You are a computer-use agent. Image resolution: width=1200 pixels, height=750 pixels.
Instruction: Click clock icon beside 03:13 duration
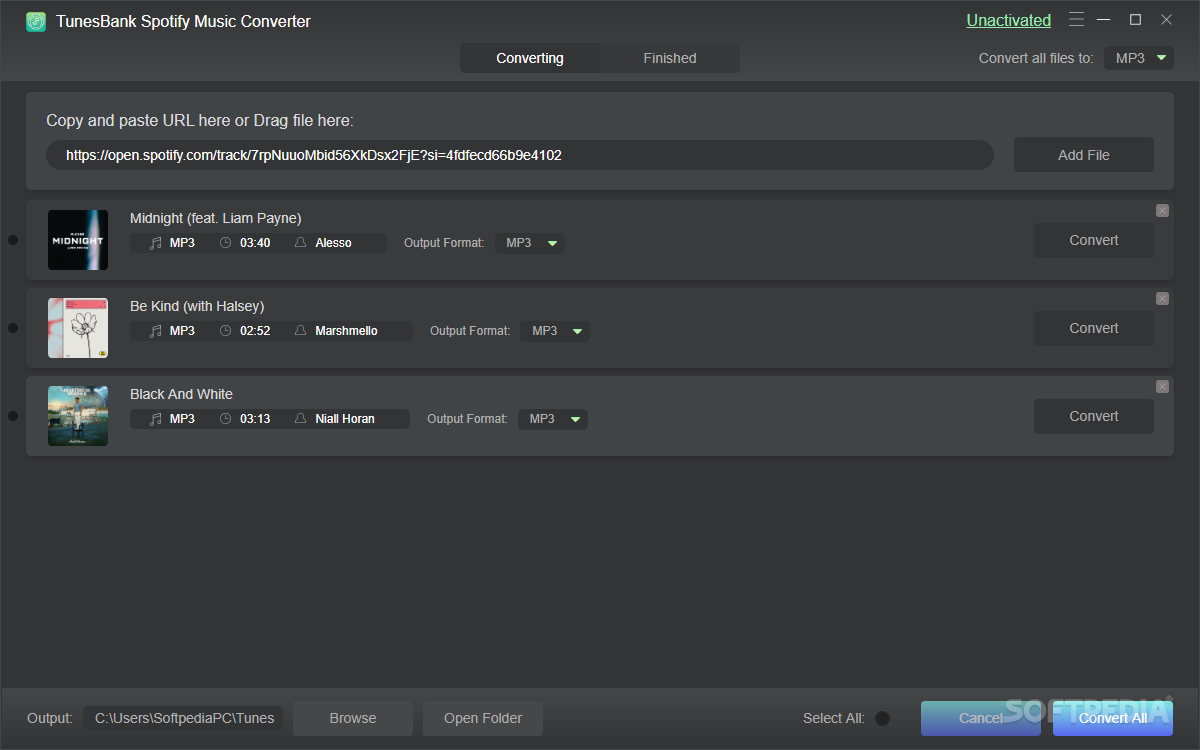pos(225,419)
